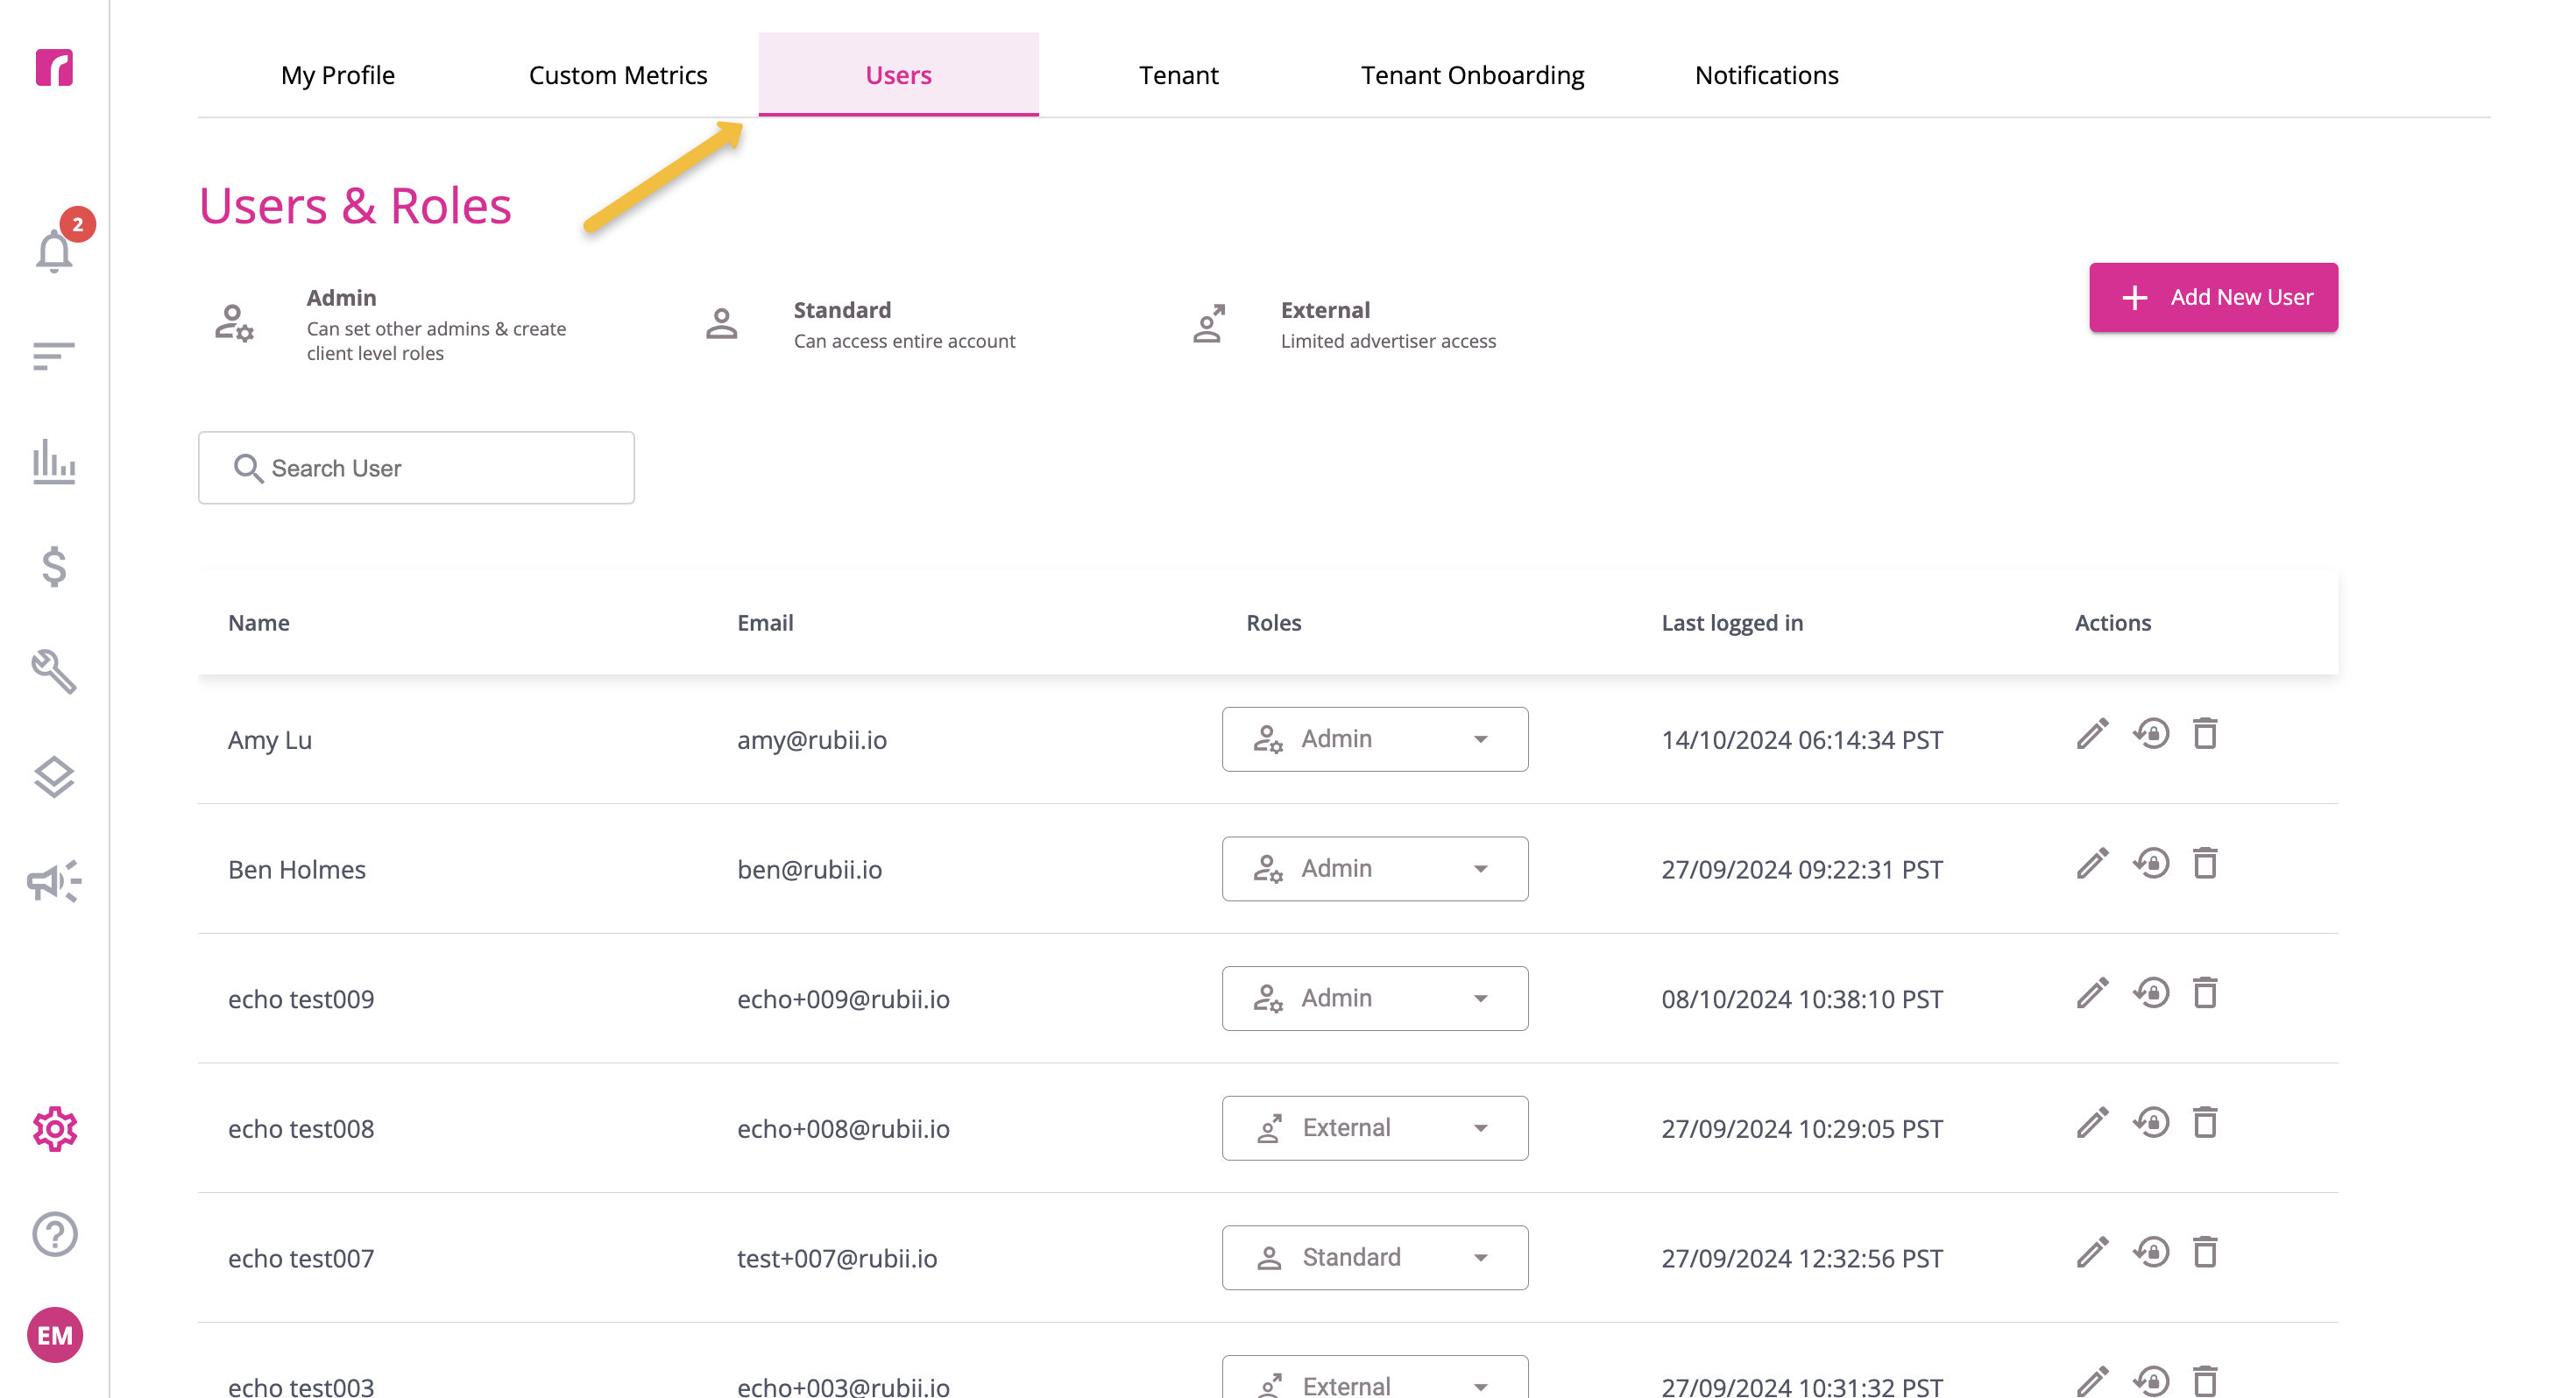Open the EM user avatar menu
2576x1398 pixels.
tap(54, 1335)
